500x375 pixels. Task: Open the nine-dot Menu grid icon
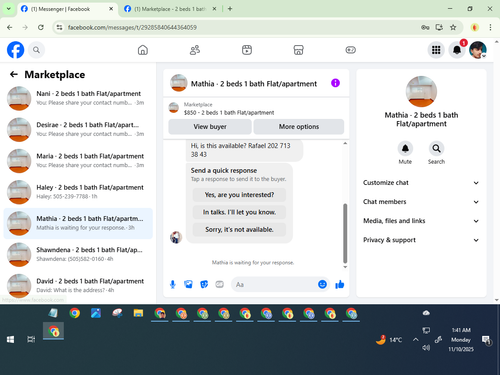pyautogui.click(x=436, y=50)
